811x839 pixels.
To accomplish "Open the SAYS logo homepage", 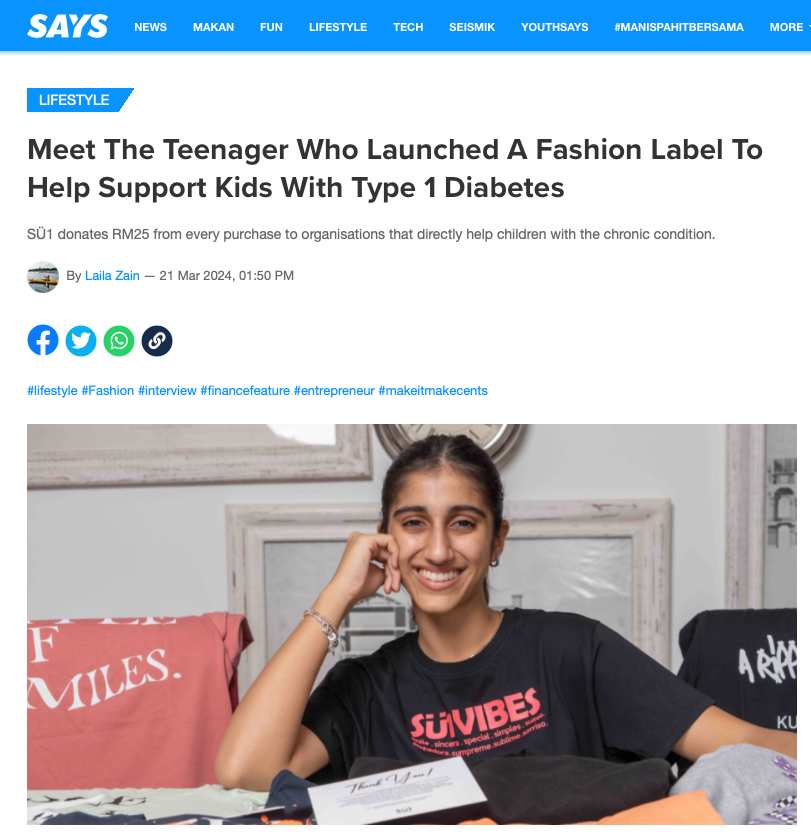I will tap(67, 26).
